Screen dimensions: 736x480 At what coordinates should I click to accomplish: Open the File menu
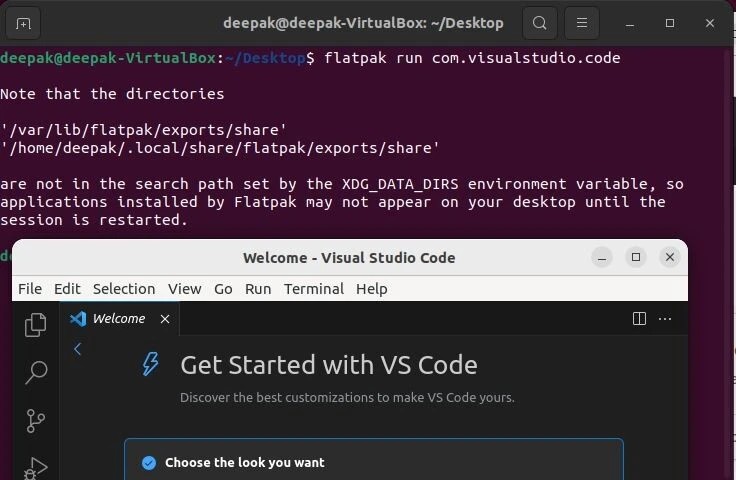pyautogui.click(x=30, y=289)
